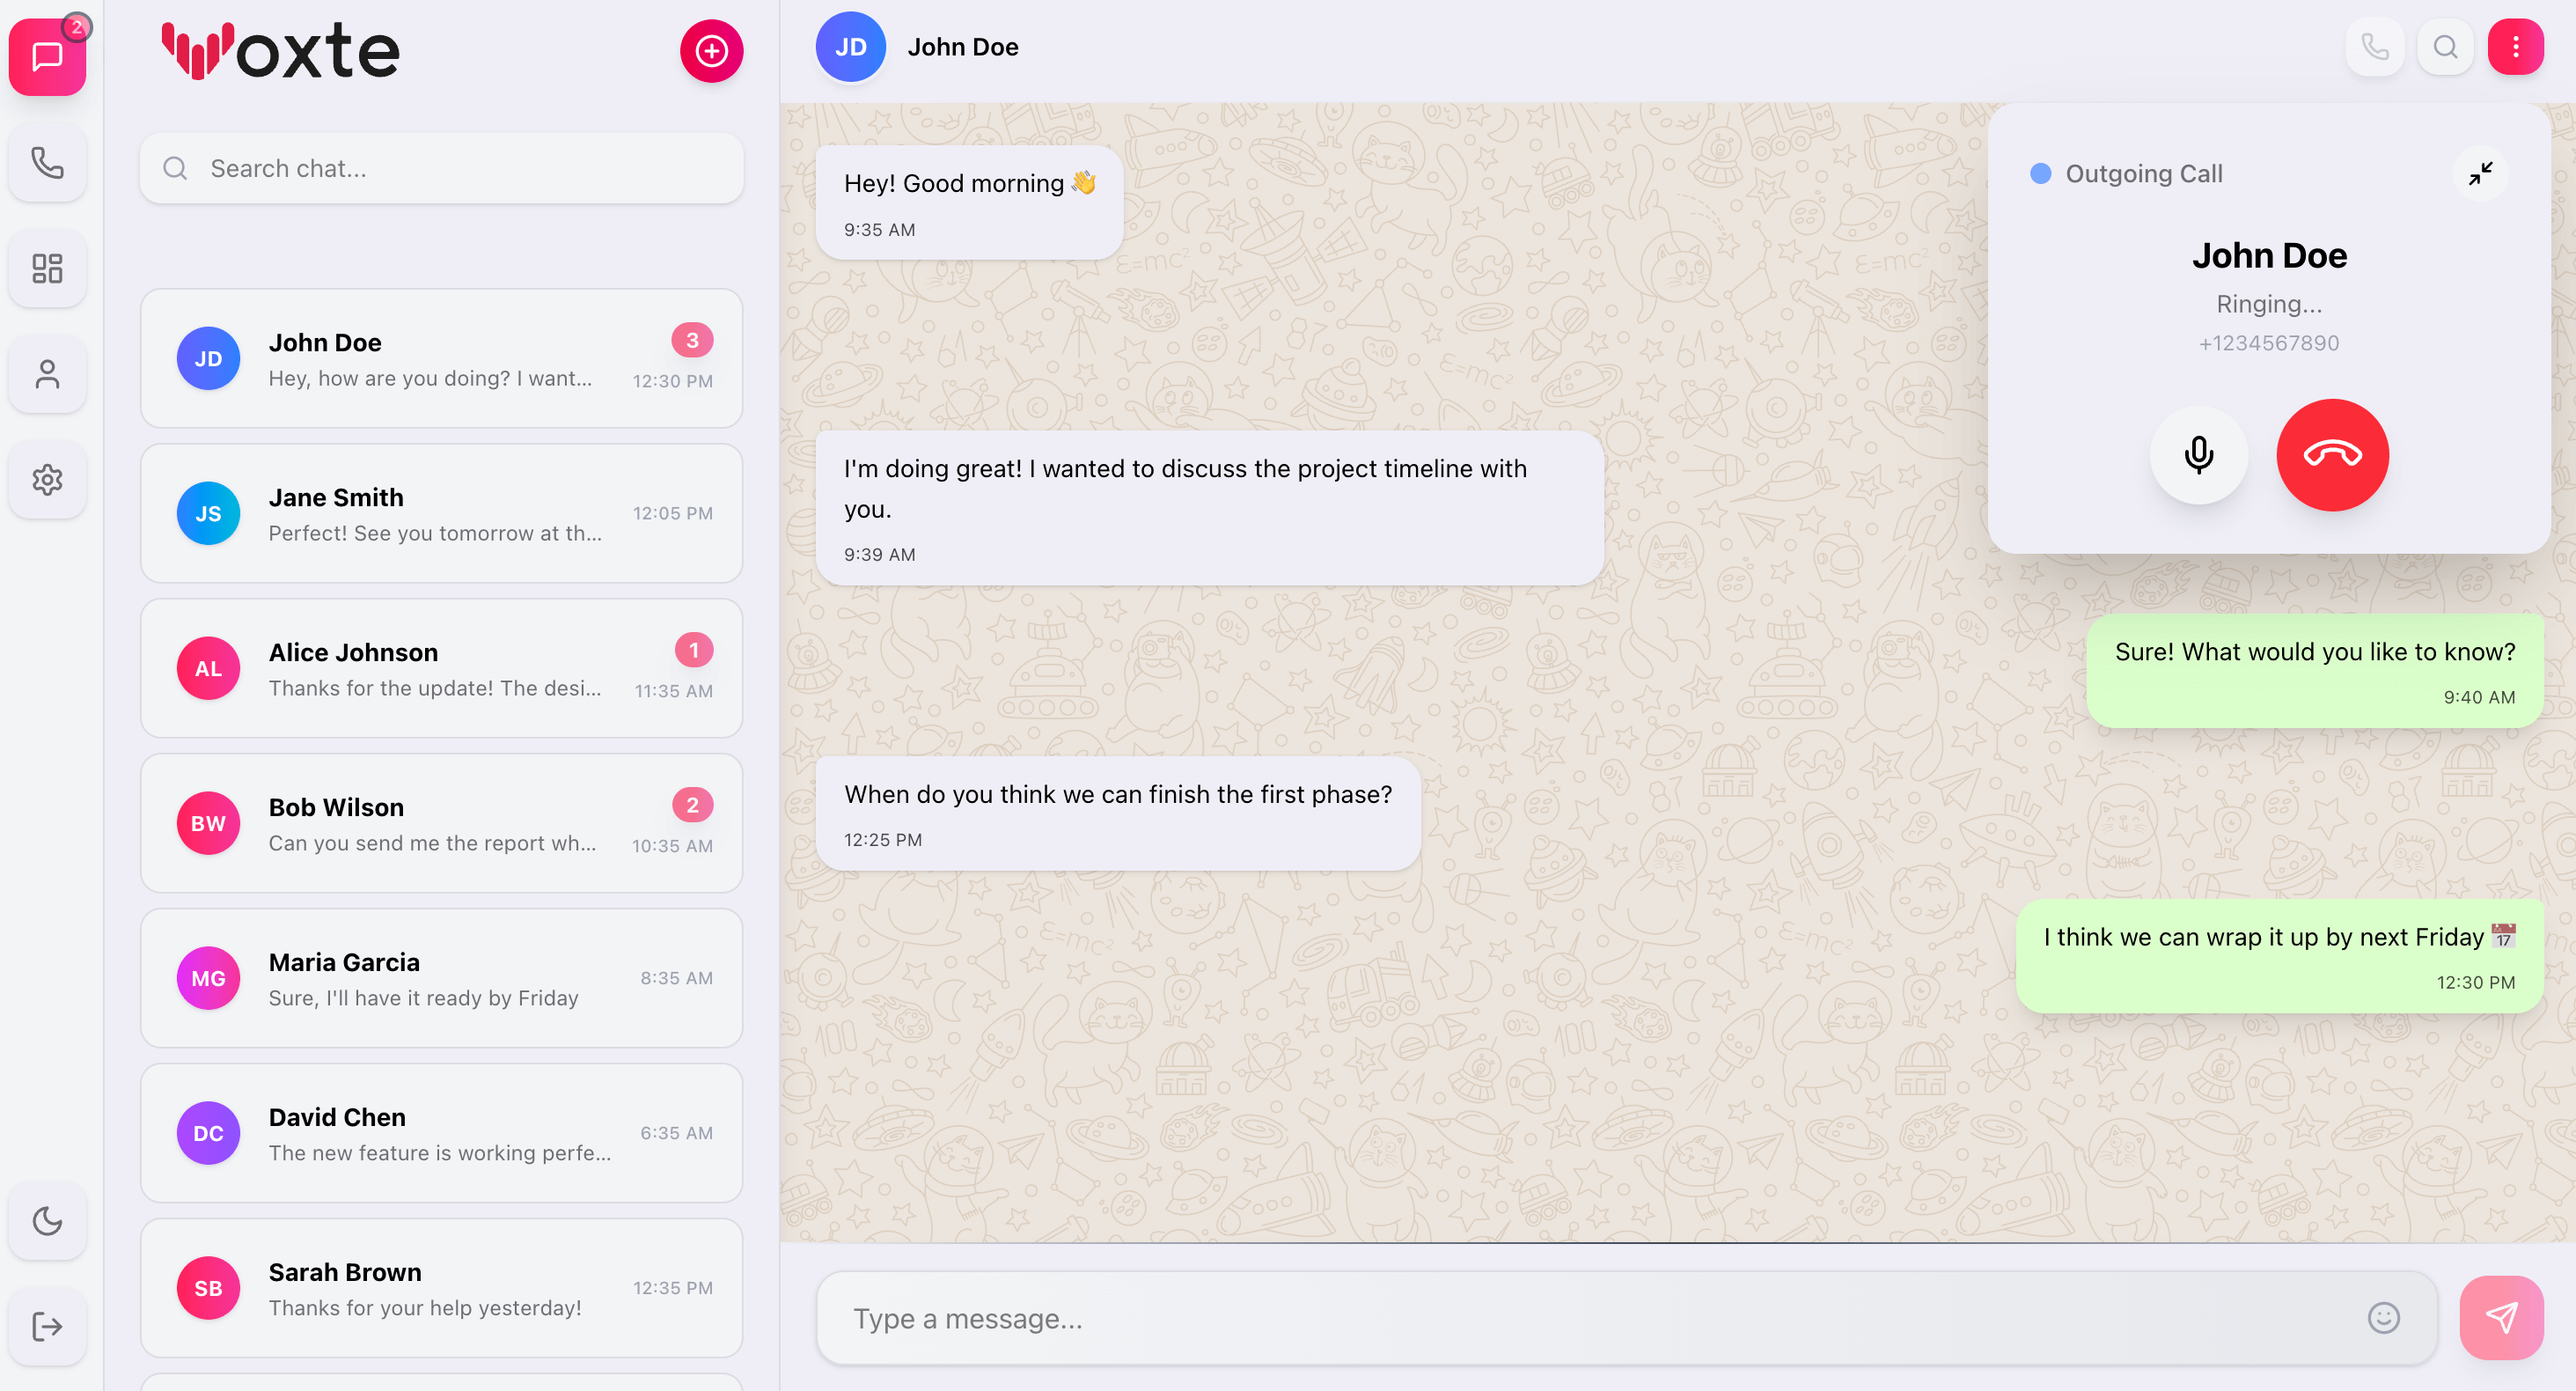This screenshot has width=2576, height=1391.
Task: Open Bob Wilson's unread message badge
Action: (693, 805)
